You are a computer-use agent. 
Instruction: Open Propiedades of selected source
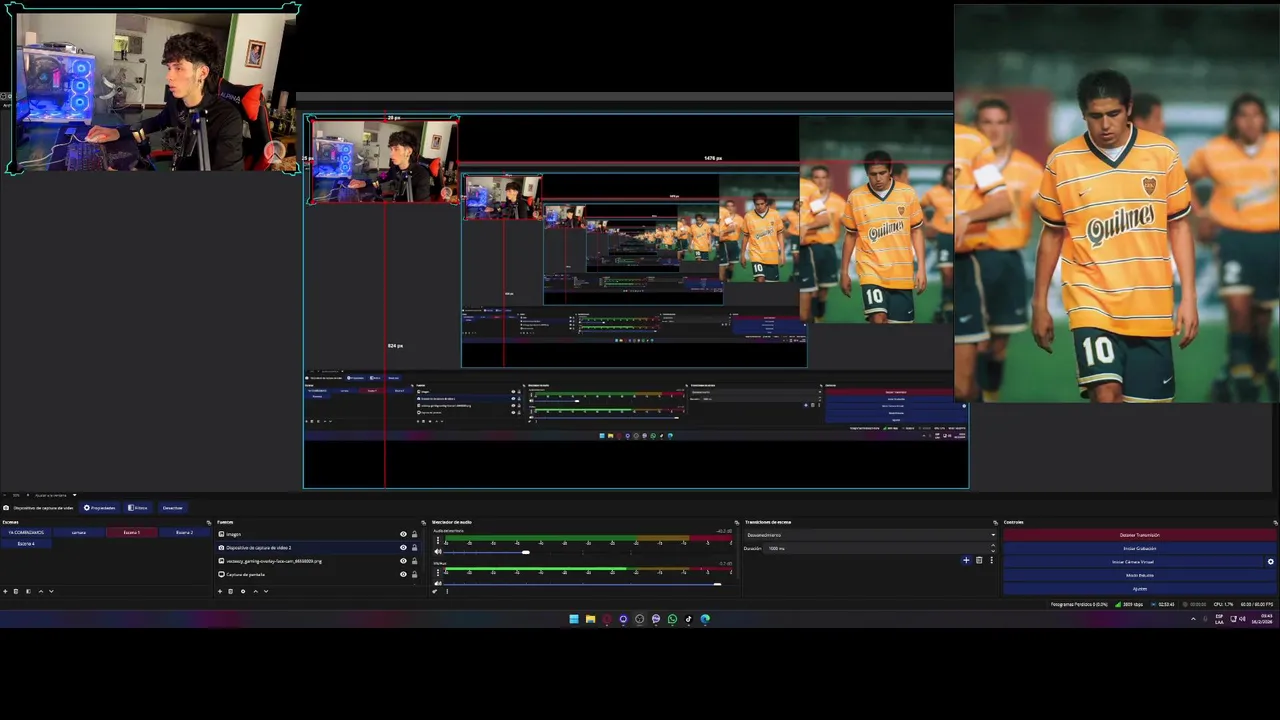[x=100, y=508]
